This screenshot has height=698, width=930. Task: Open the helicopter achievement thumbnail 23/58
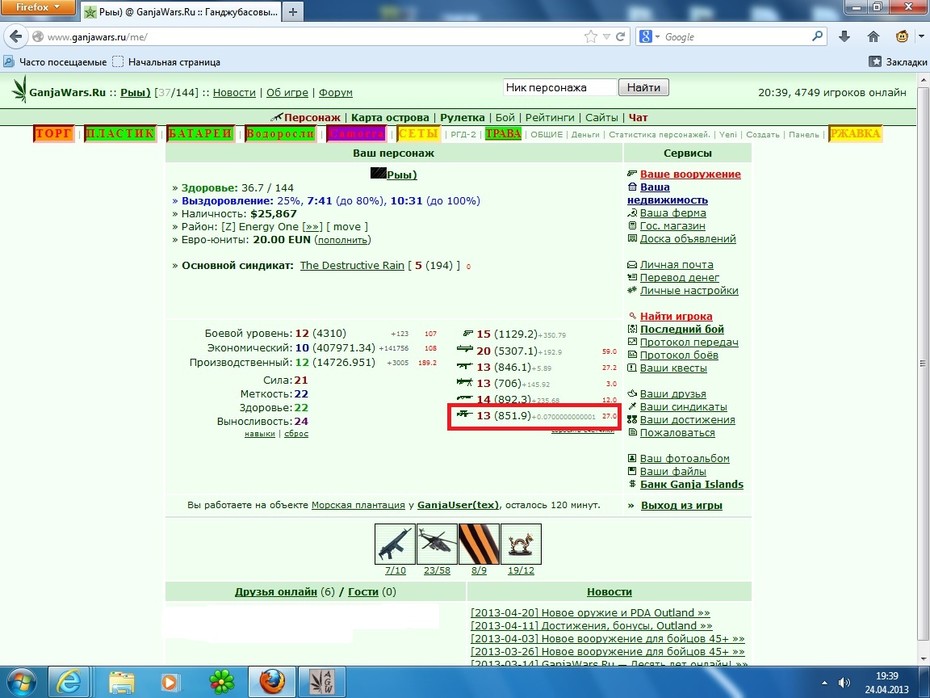(x=437, y=544)
